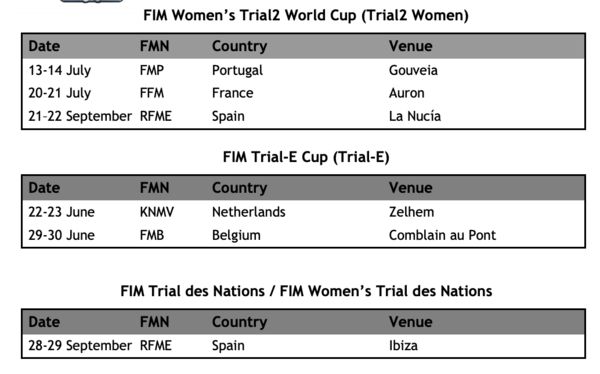Click the Netherlands country cell
The height and width of the screenshot is (374, 600).
[249, 212]
